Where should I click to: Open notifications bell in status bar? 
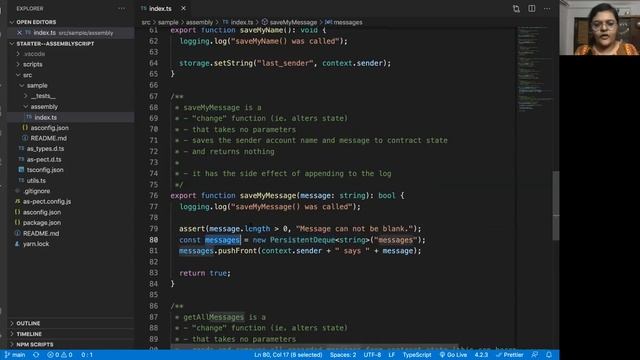[x=549, y=355]
